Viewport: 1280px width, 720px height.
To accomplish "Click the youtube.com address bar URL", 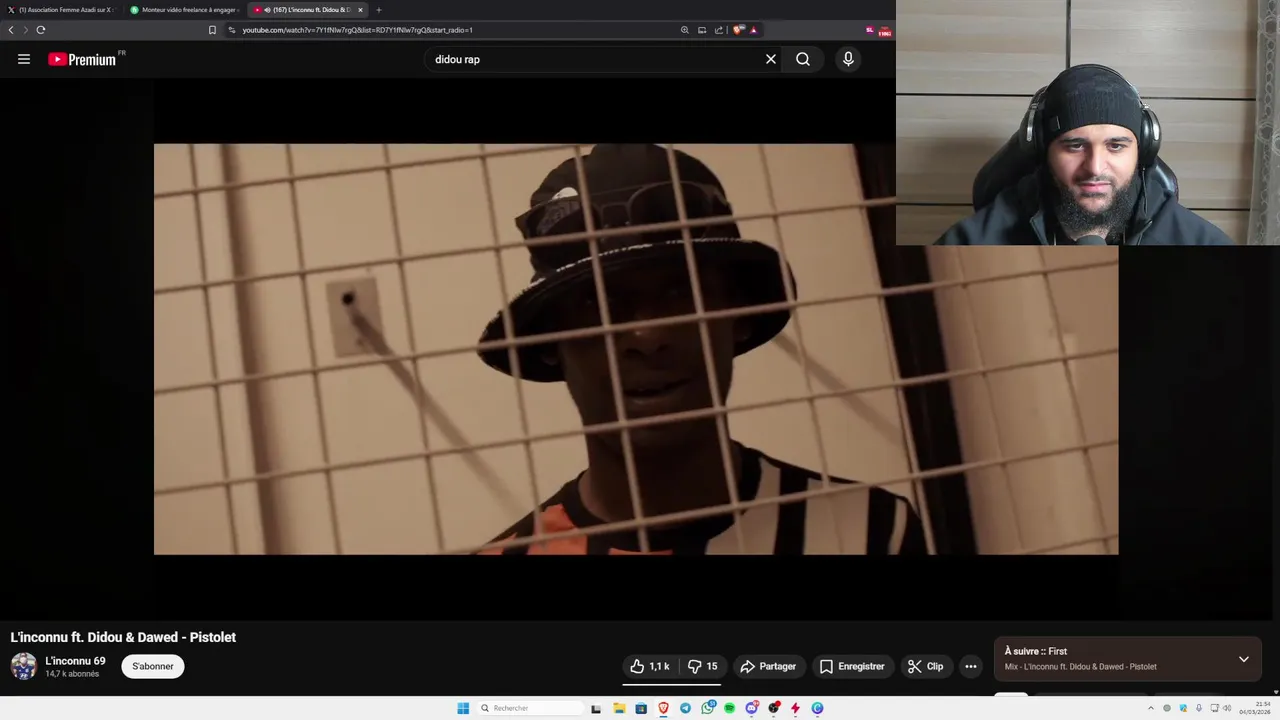I will [x=357, y=30].
